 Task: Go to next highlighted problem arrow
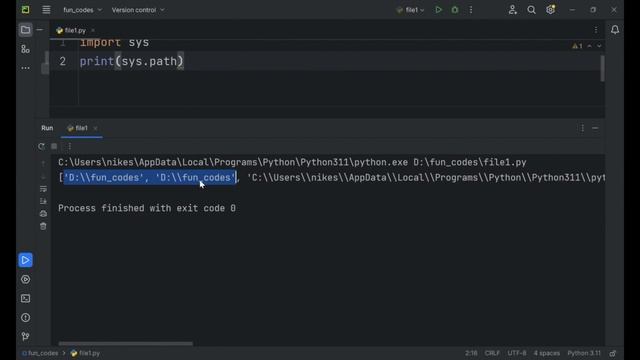point(599,46)
